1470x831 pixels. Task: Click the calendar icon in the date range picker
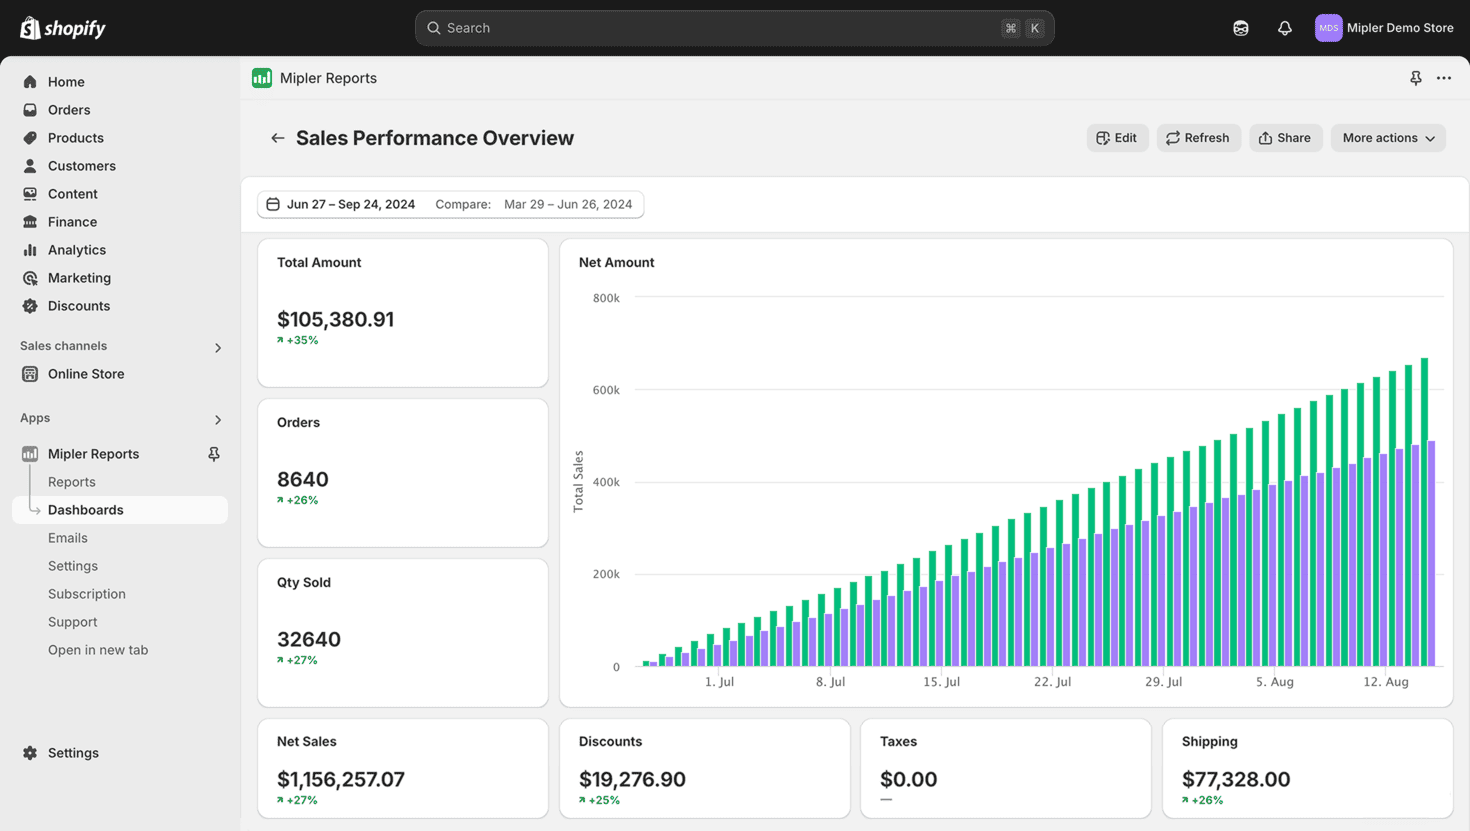(x=272, y=203)
